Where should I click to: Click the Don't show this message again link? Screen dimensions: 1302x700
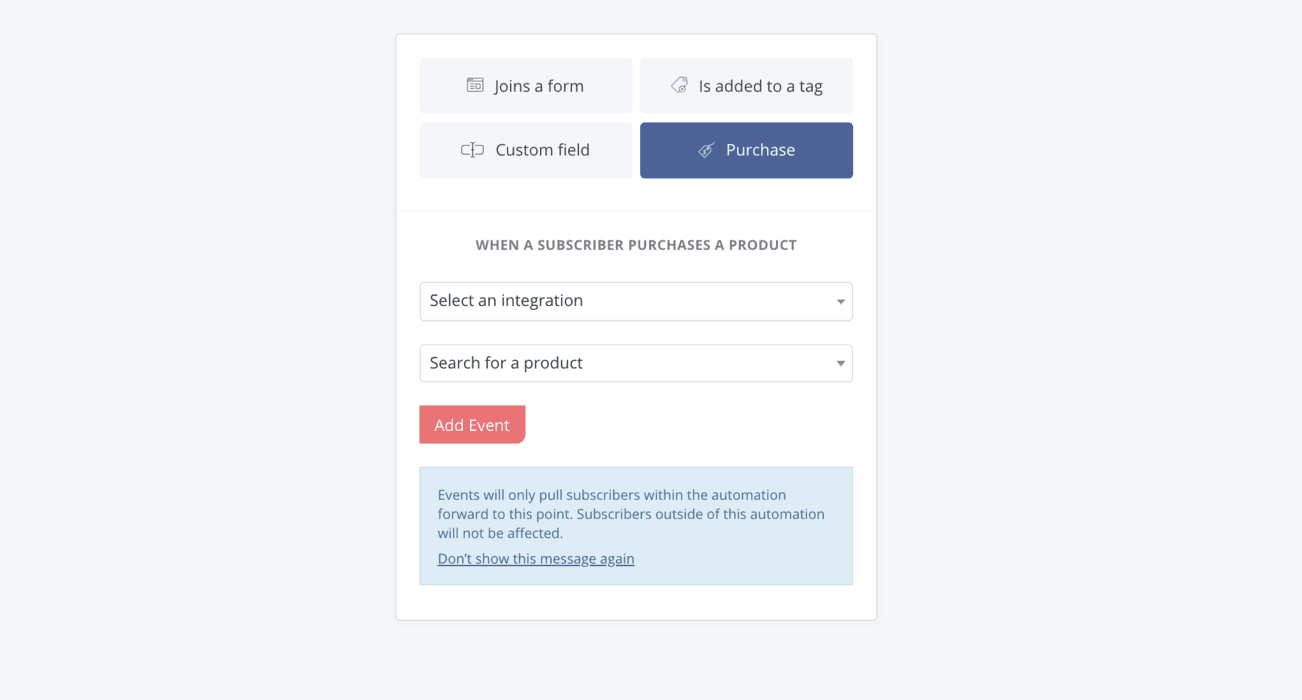[x=536, y=559]
